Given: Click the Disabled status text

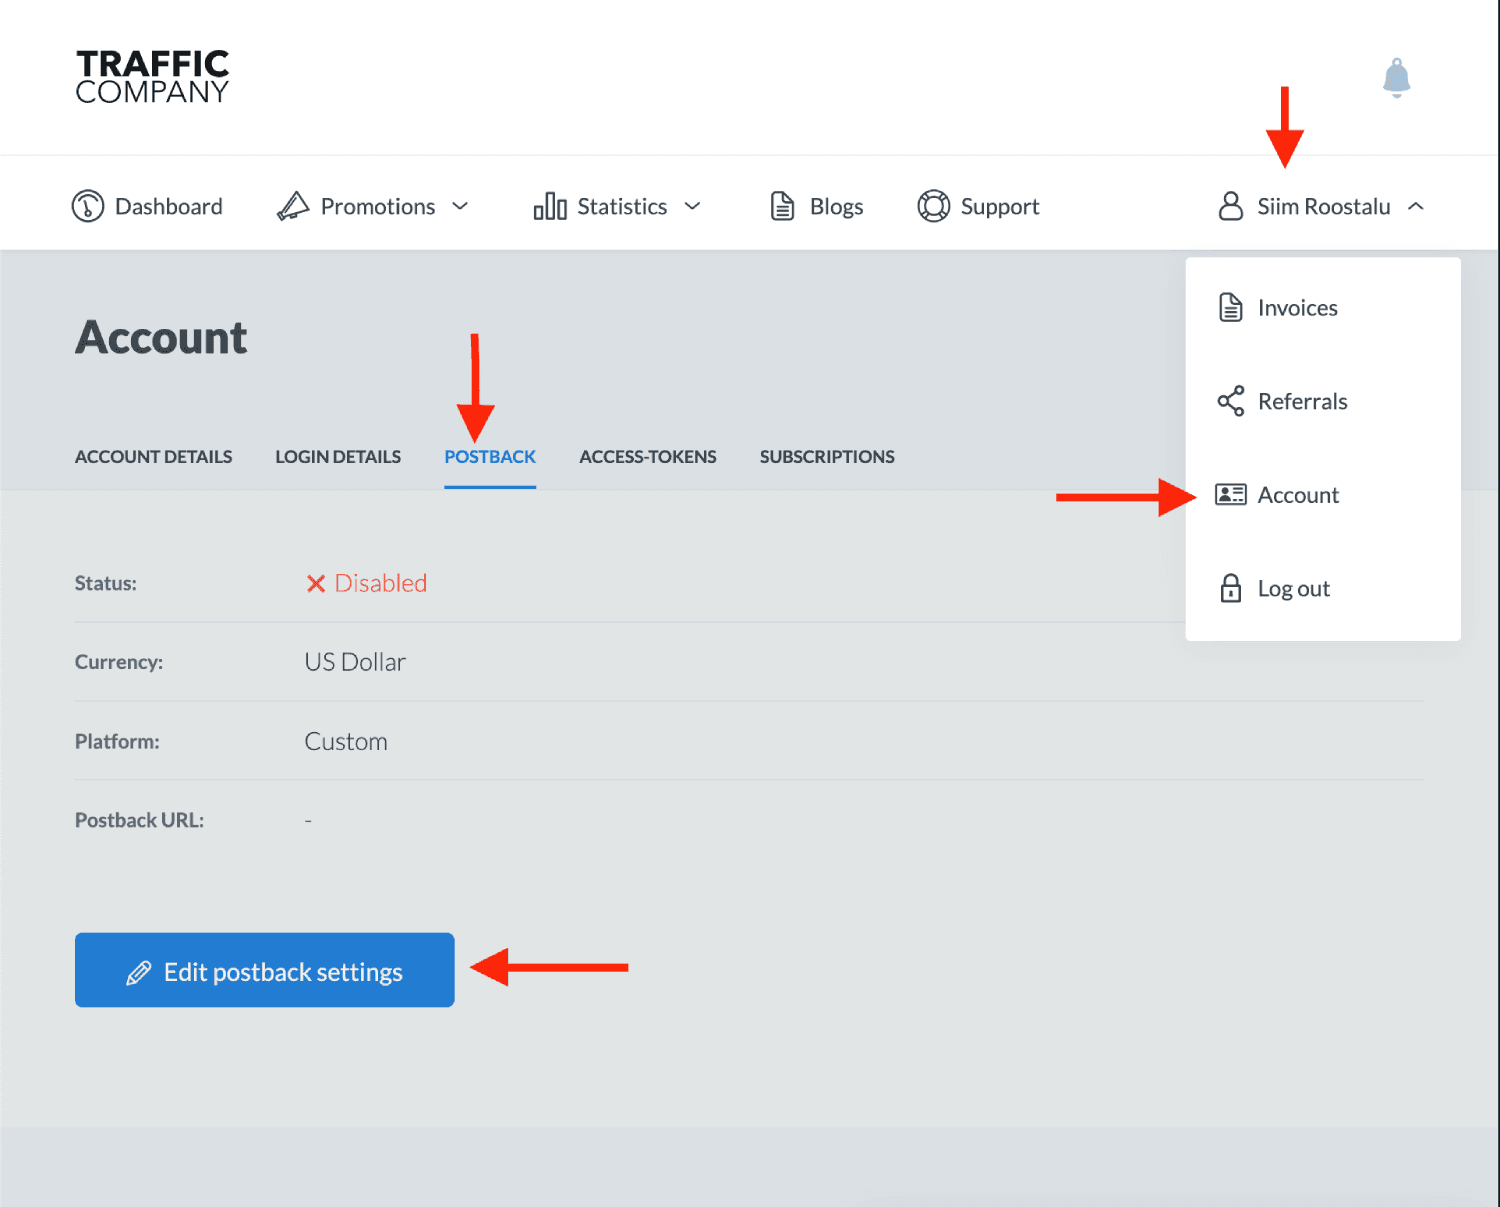Looking at the screenshot, I should coord(381,583).
